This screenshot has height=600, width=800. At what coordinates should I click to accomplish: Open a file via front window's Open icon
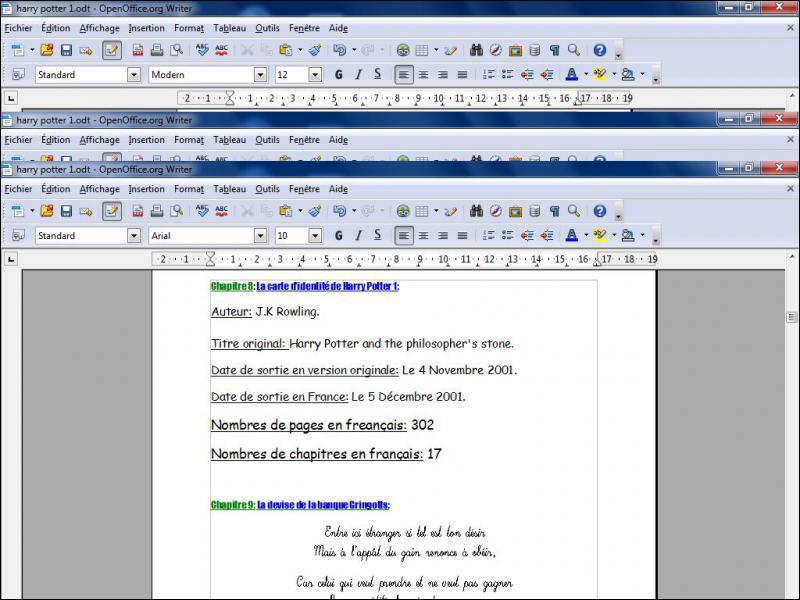click(x=47, y=211)
